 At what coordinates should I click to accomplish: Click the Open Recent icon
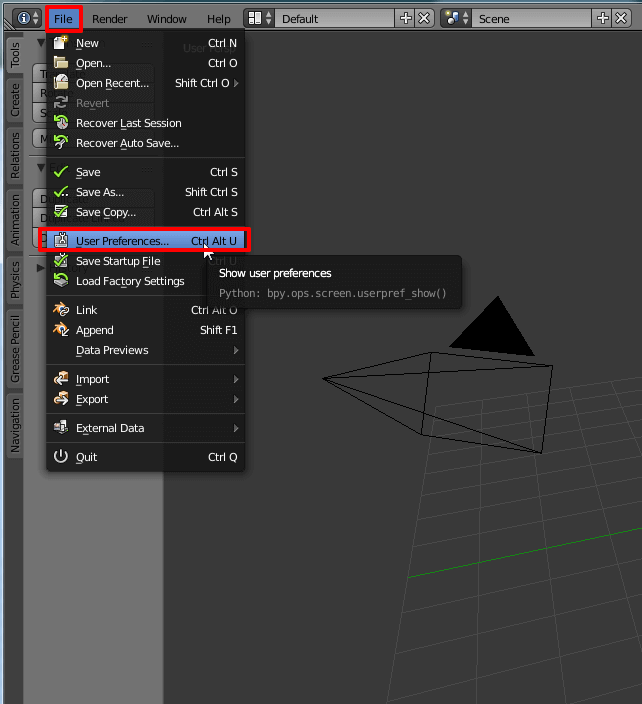click(x=61, y=83)
